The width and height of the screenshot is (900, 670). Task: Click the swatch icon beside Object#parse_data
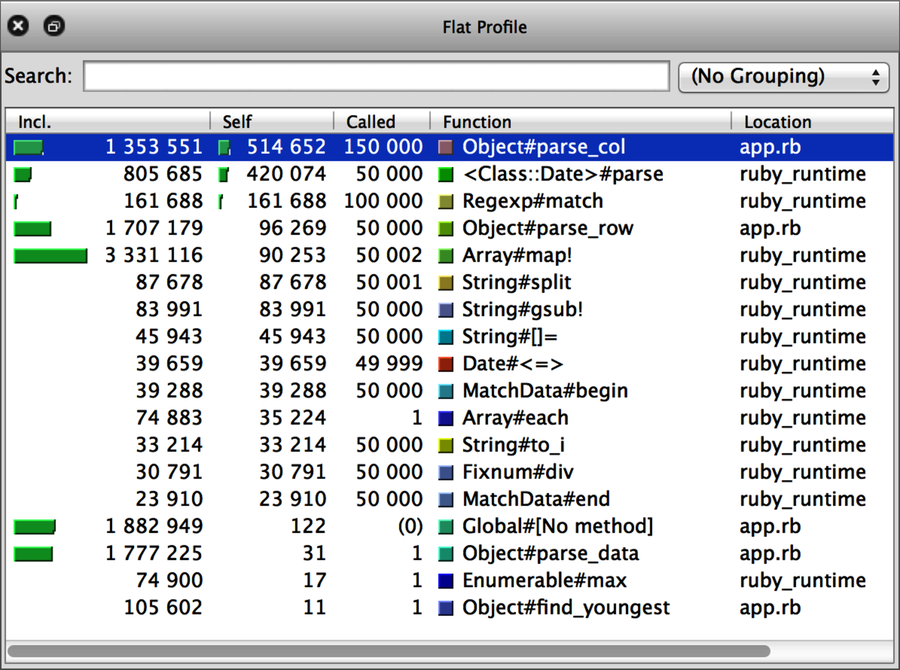tap(445, 553)
